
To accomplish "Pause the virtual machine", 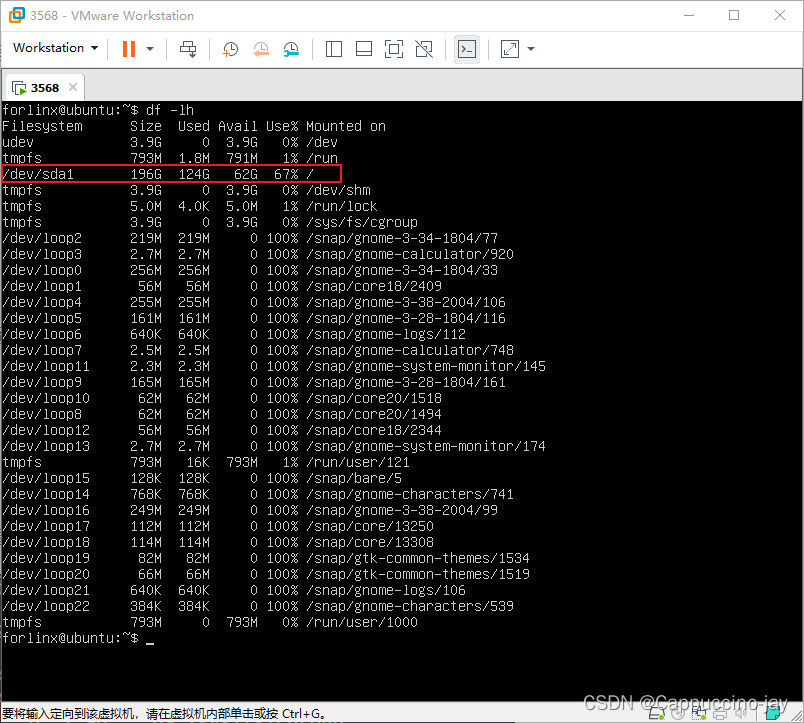I will point(129,49).
